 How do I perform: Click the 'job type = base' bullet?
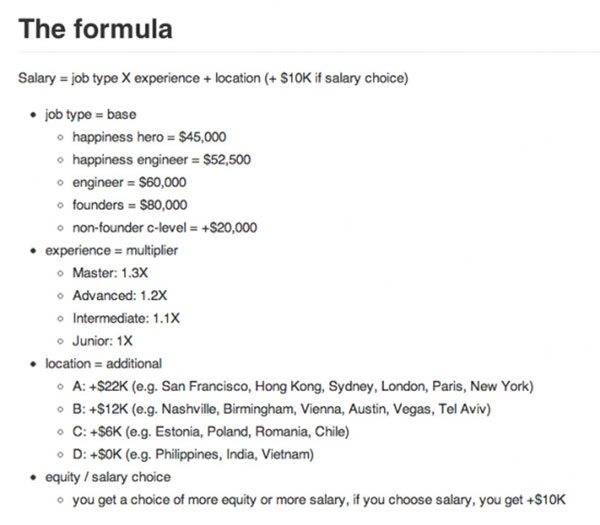pyautogui.click(x=91, y=114)
